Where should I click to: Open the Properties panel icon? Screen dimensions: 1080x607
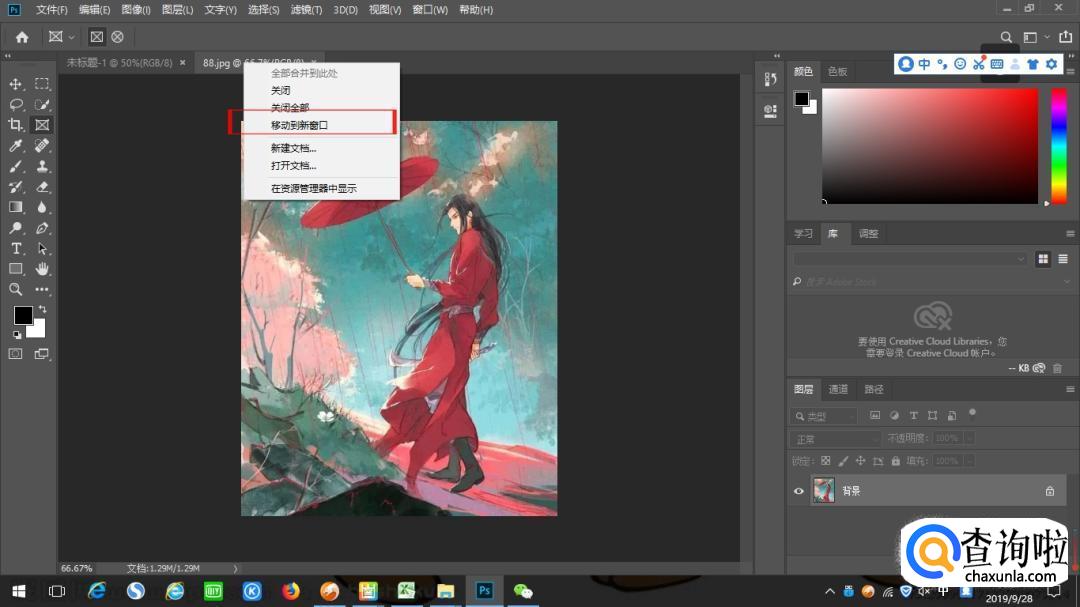click(771, 110)
